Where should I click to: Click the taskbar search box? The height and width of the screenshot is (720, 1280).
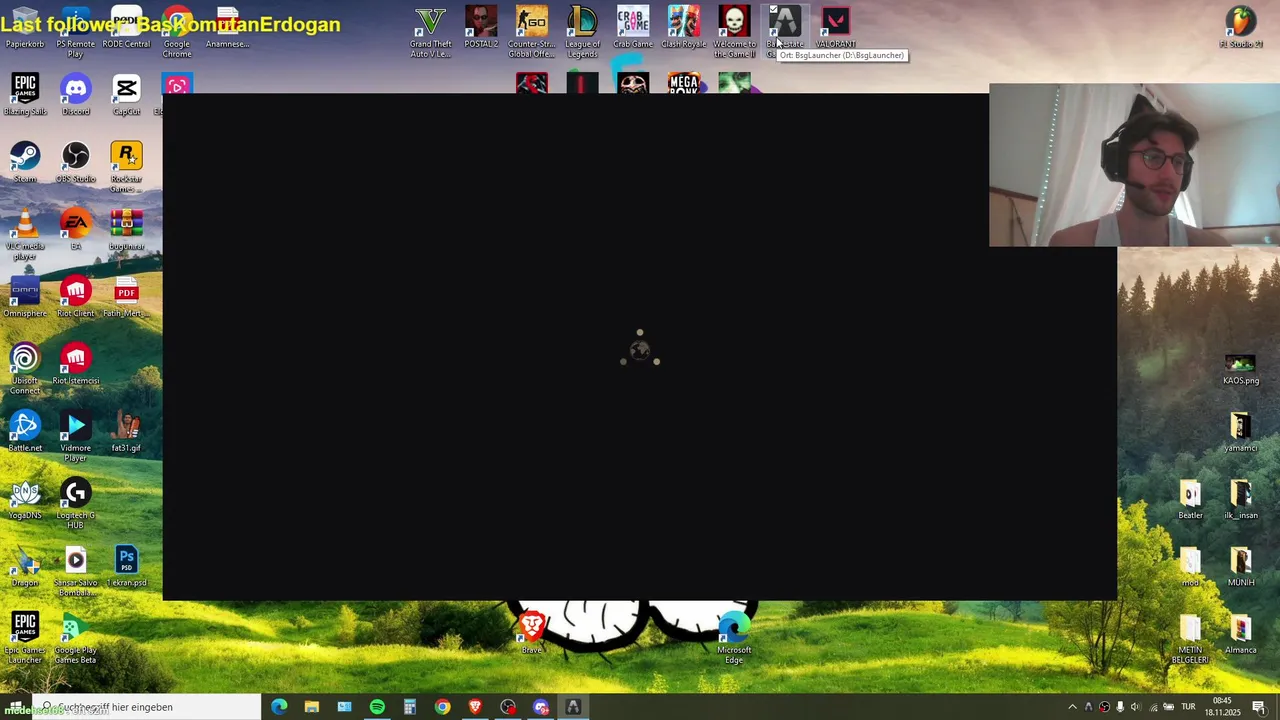(146, 707)
